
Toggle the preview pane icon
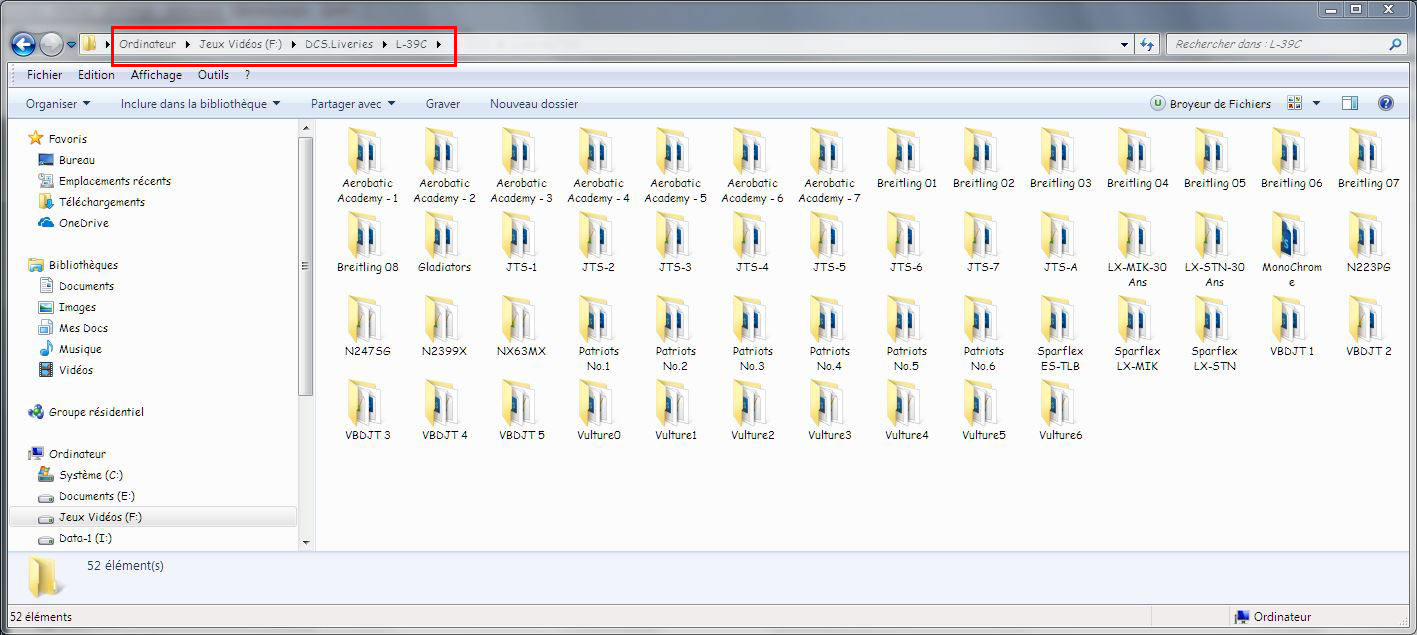(x=1350, y=103)
